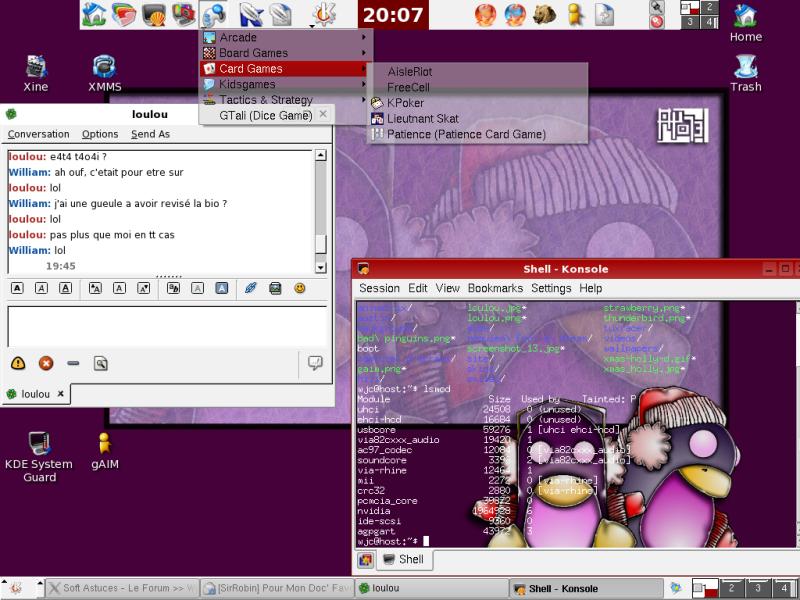Viewport: 800px width, 600px height.
Task: Toggle italic formatting in loulou chat
Action: click(41, 288)
